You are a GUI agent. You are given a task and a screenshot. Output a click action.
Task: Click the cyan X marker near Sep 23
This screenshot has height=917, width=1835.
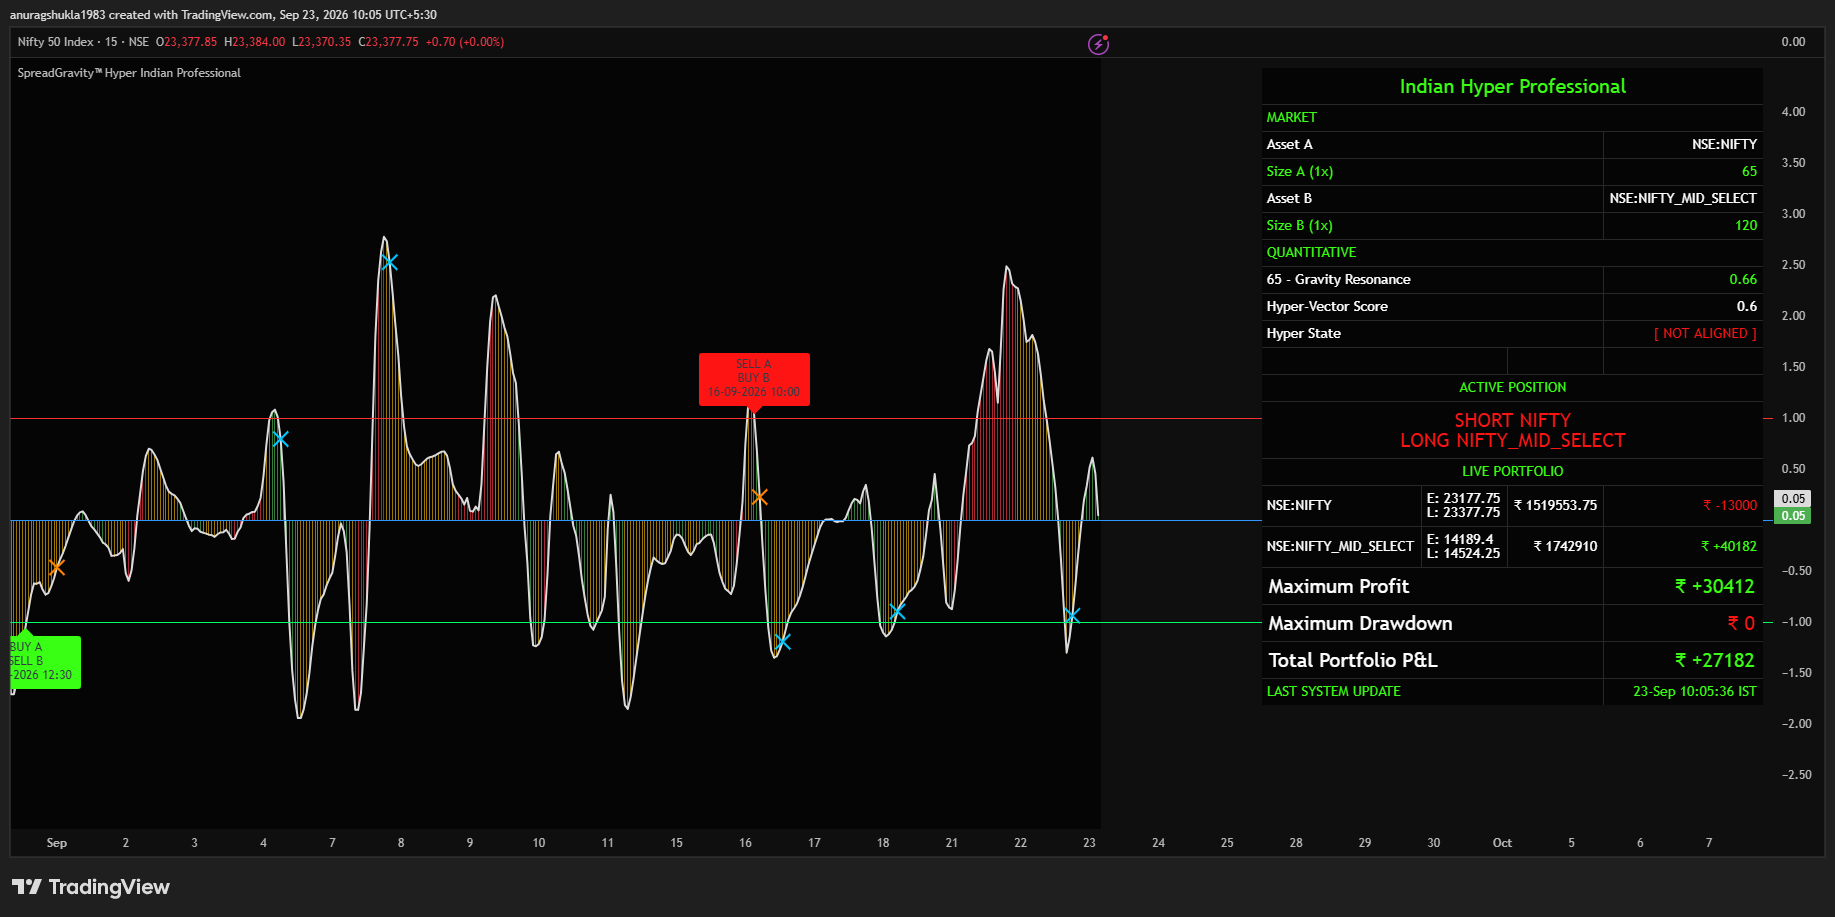click(1072, 616)
